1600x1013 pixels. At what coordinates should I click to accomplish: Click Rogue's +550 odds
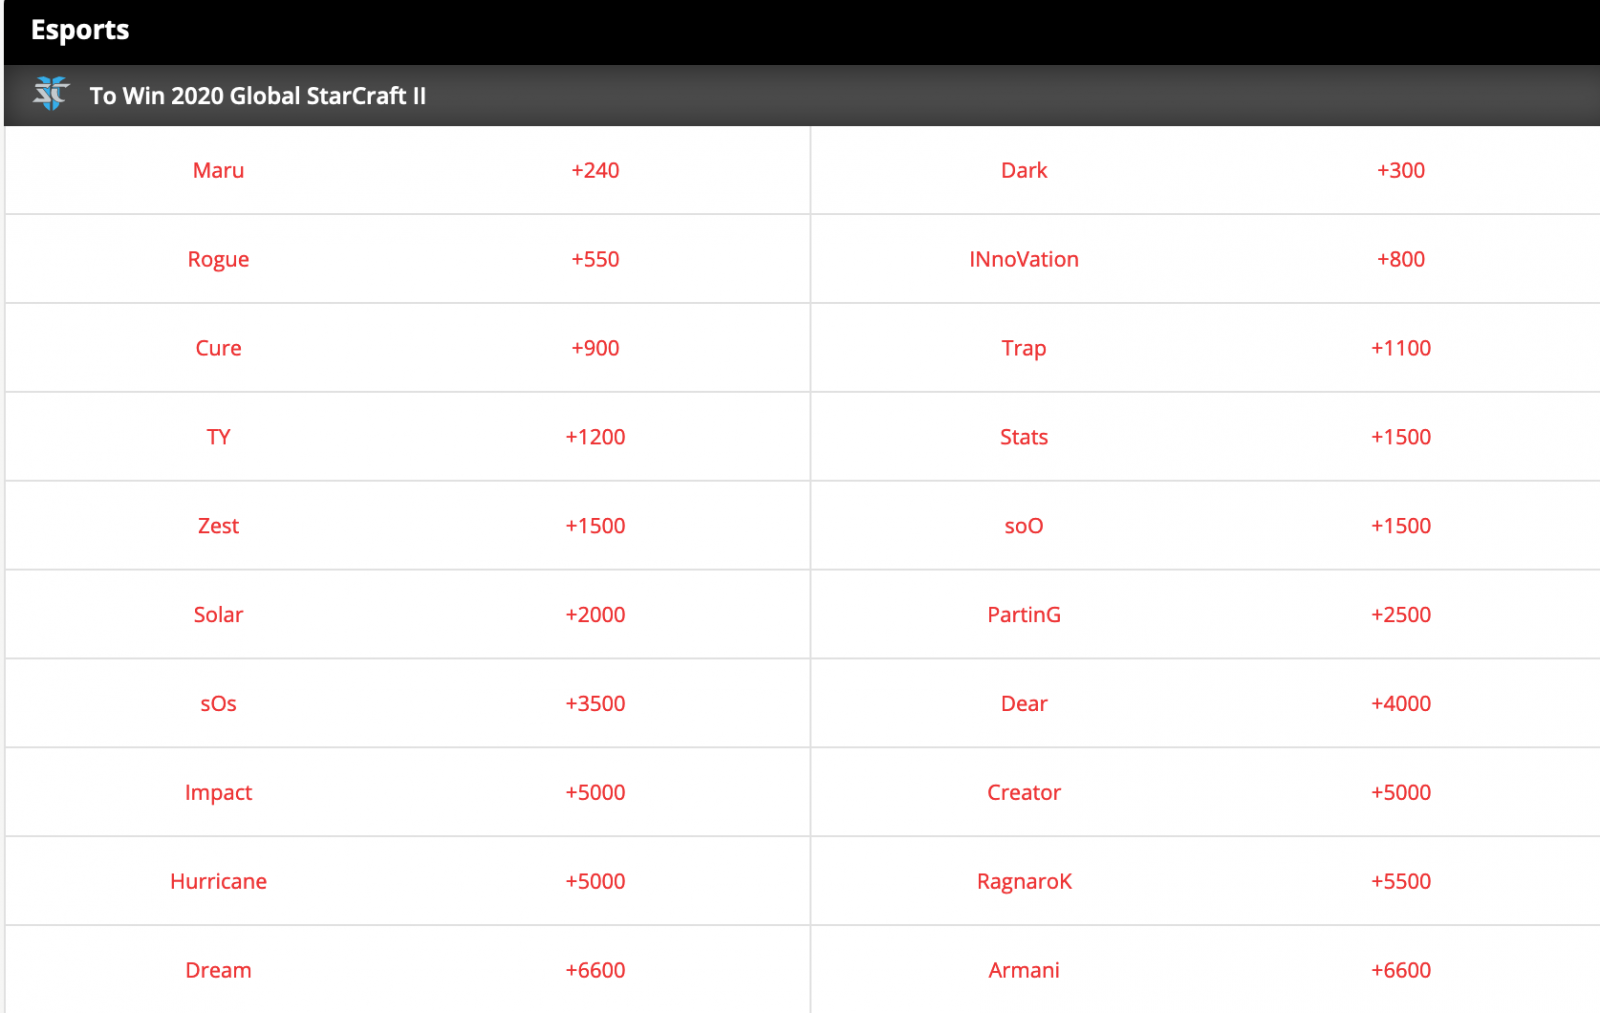595,259
